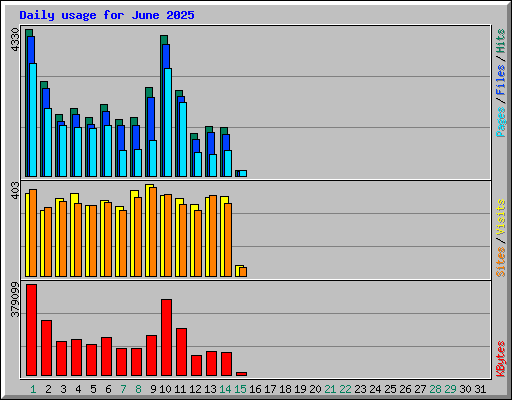The width and height of the screenshot is (512, 400).
Task: Click the orange Sites bar for day 1
Action: click(33, 233)
